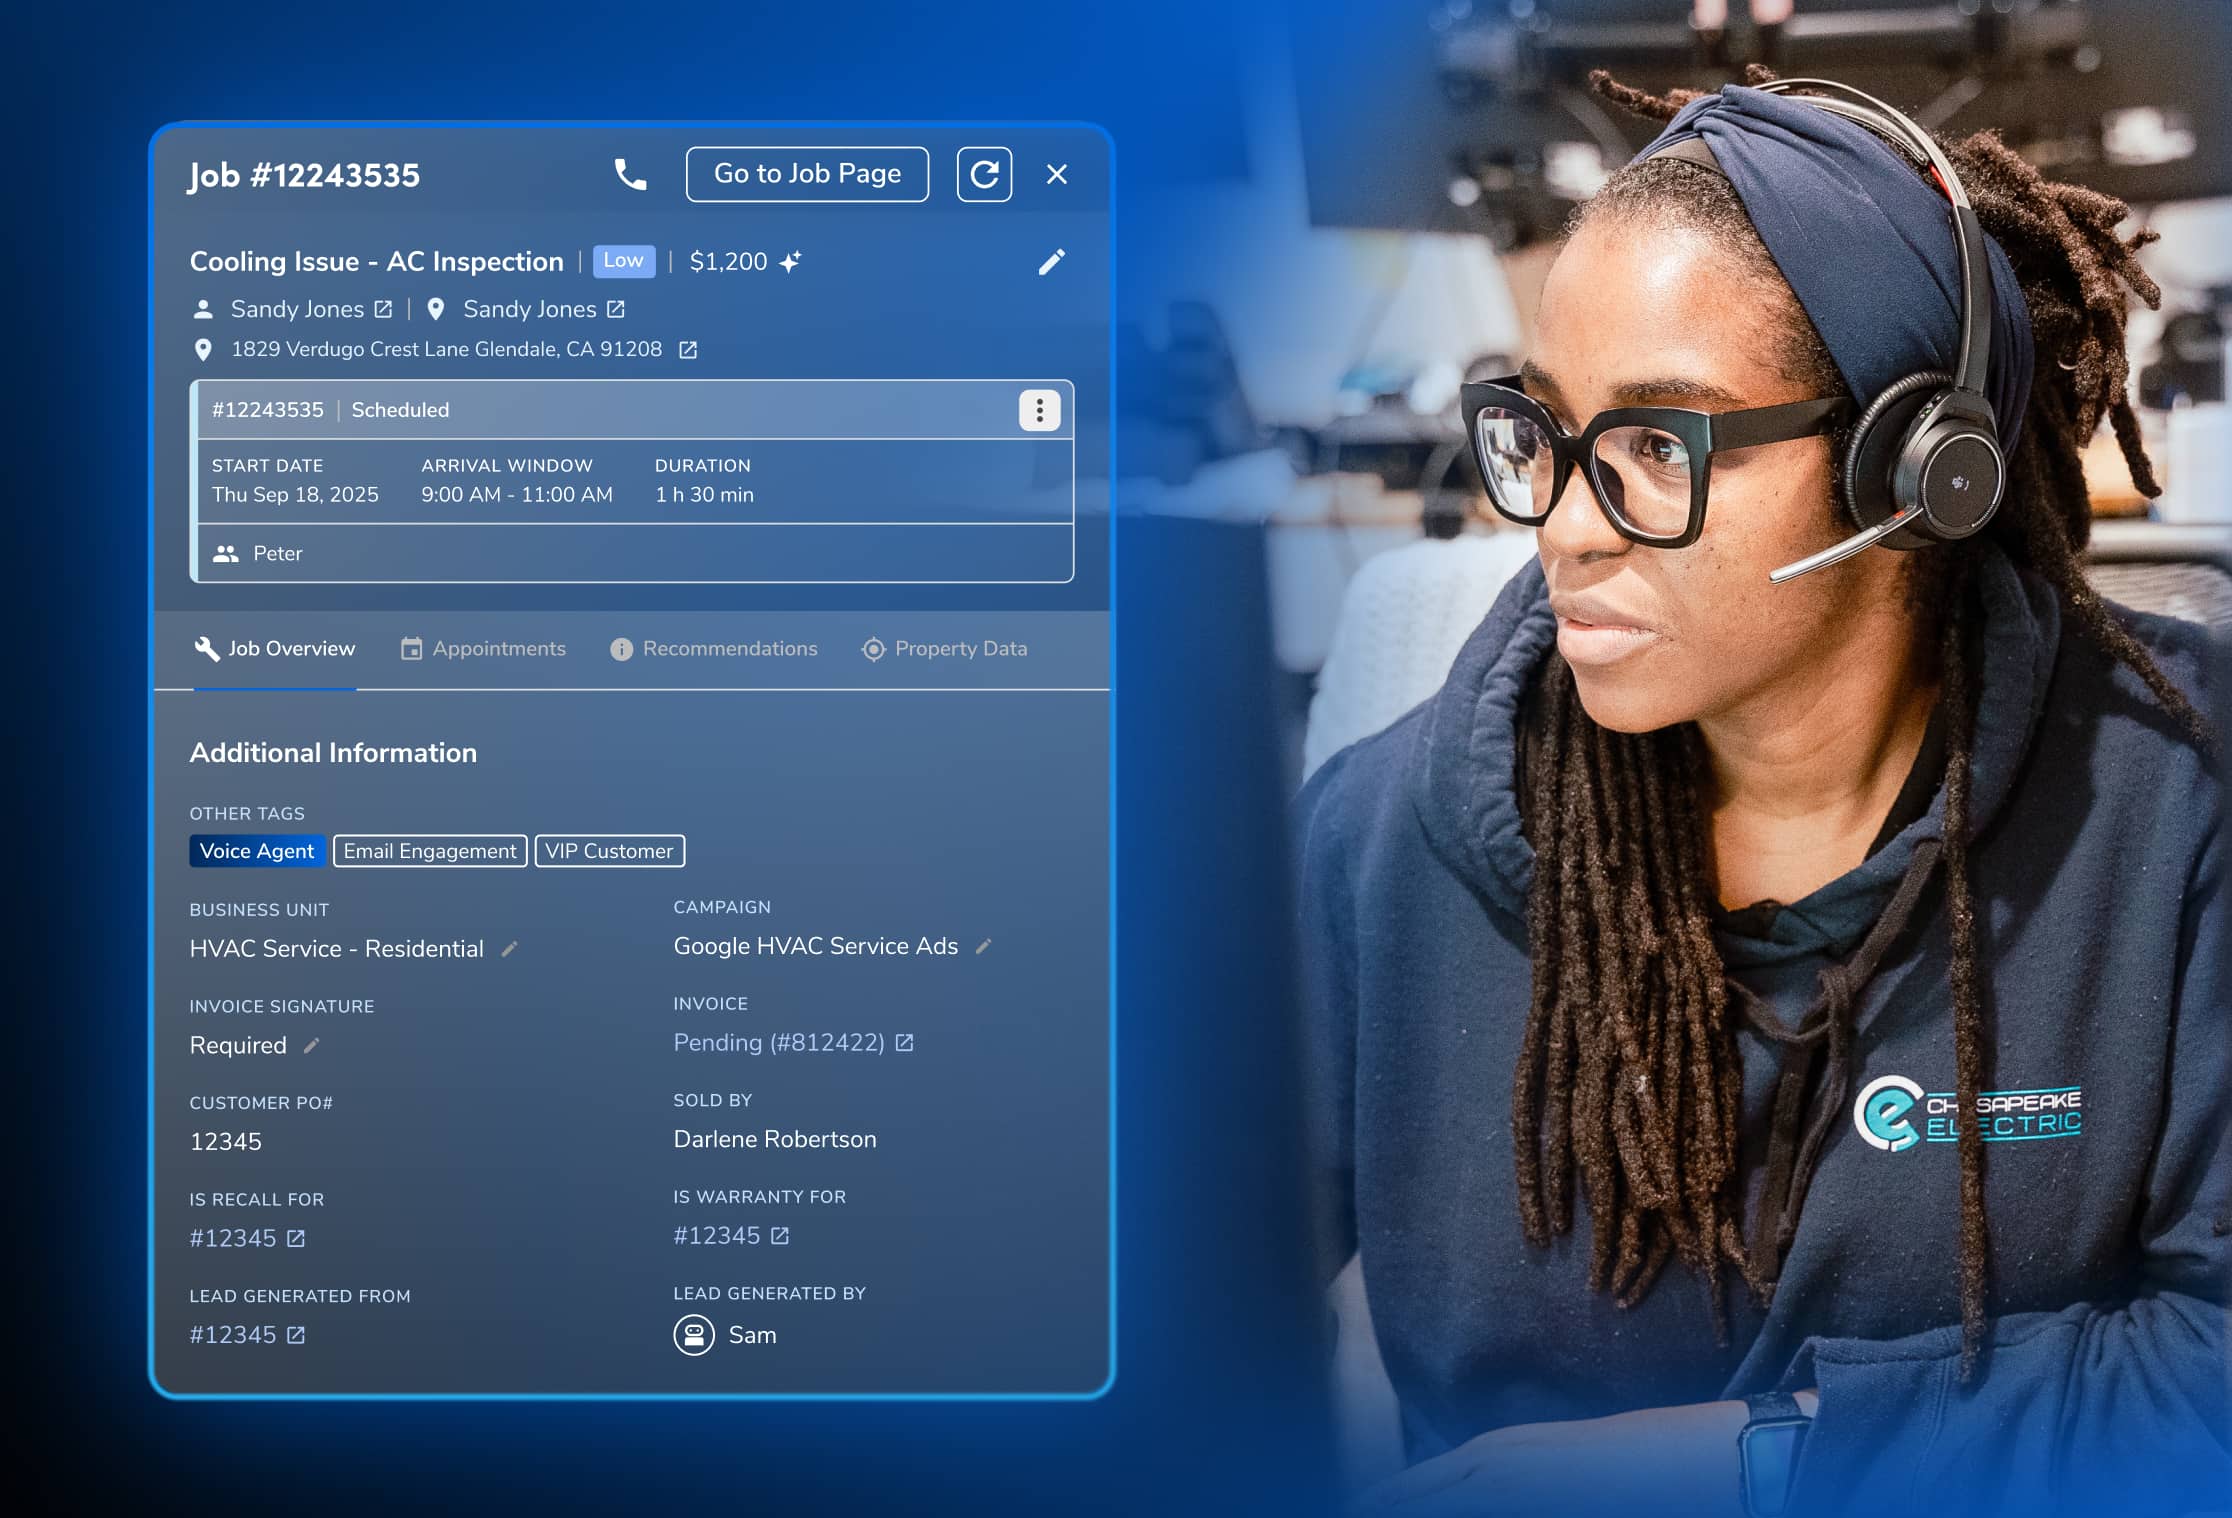Image resolution: width=2232 pixels, height=1518 pixels.
Task: Select the VIP Customer tag chip
Action: coord(609,851)
